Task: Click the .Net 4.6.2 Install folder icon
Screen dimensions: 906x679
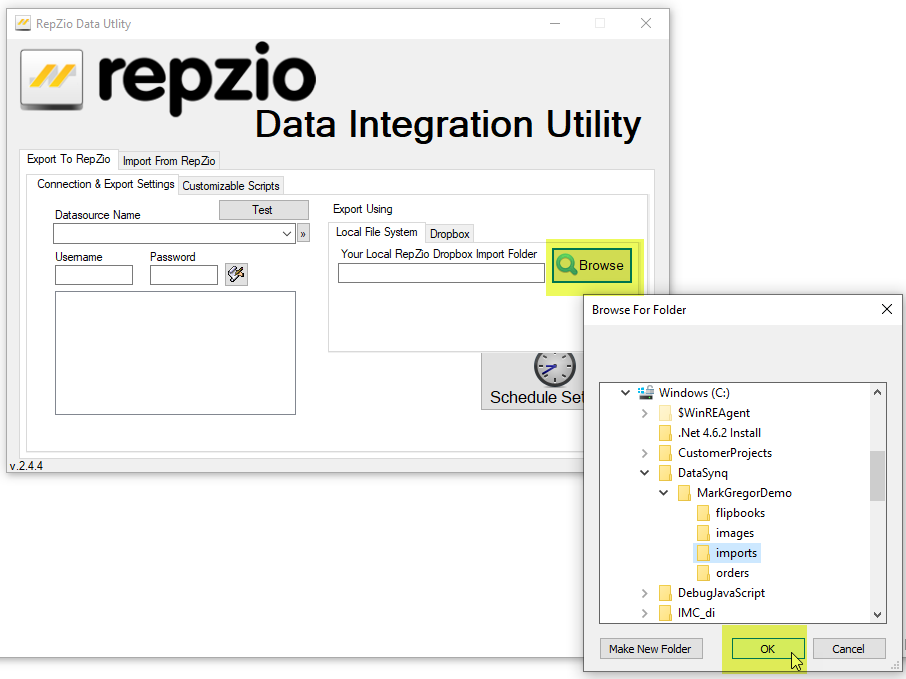Action: [x=666, y=433]
